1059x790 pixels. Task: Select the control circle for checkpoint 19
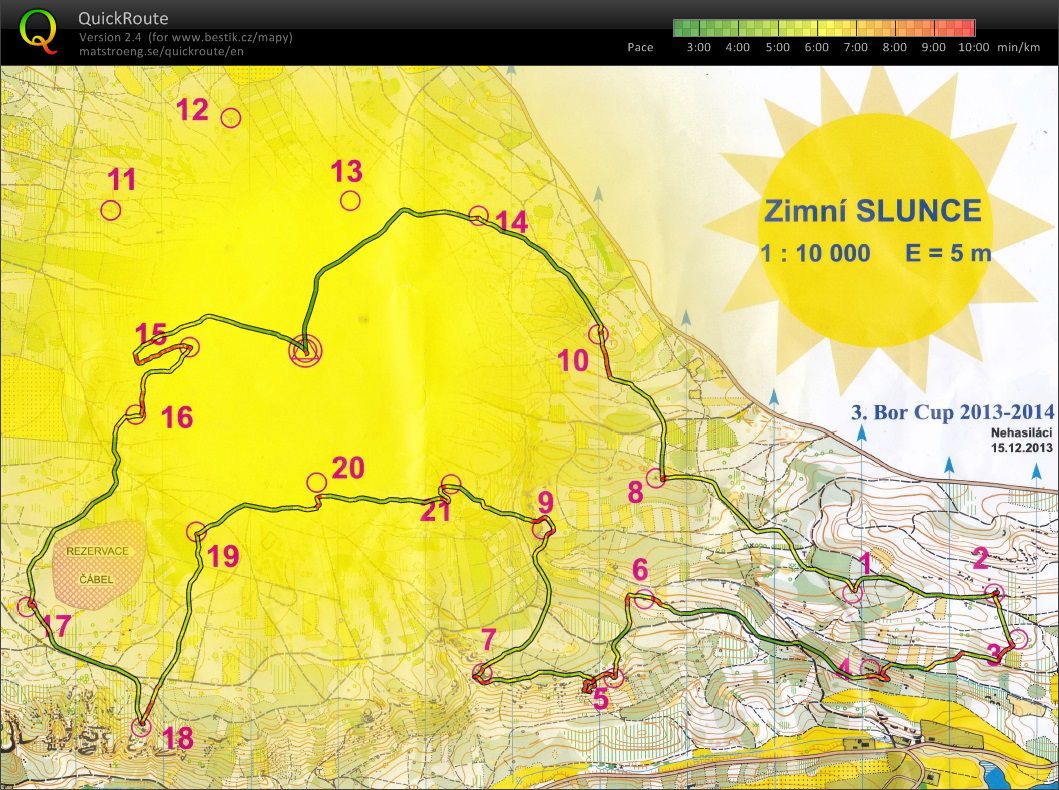coord(196,531)
